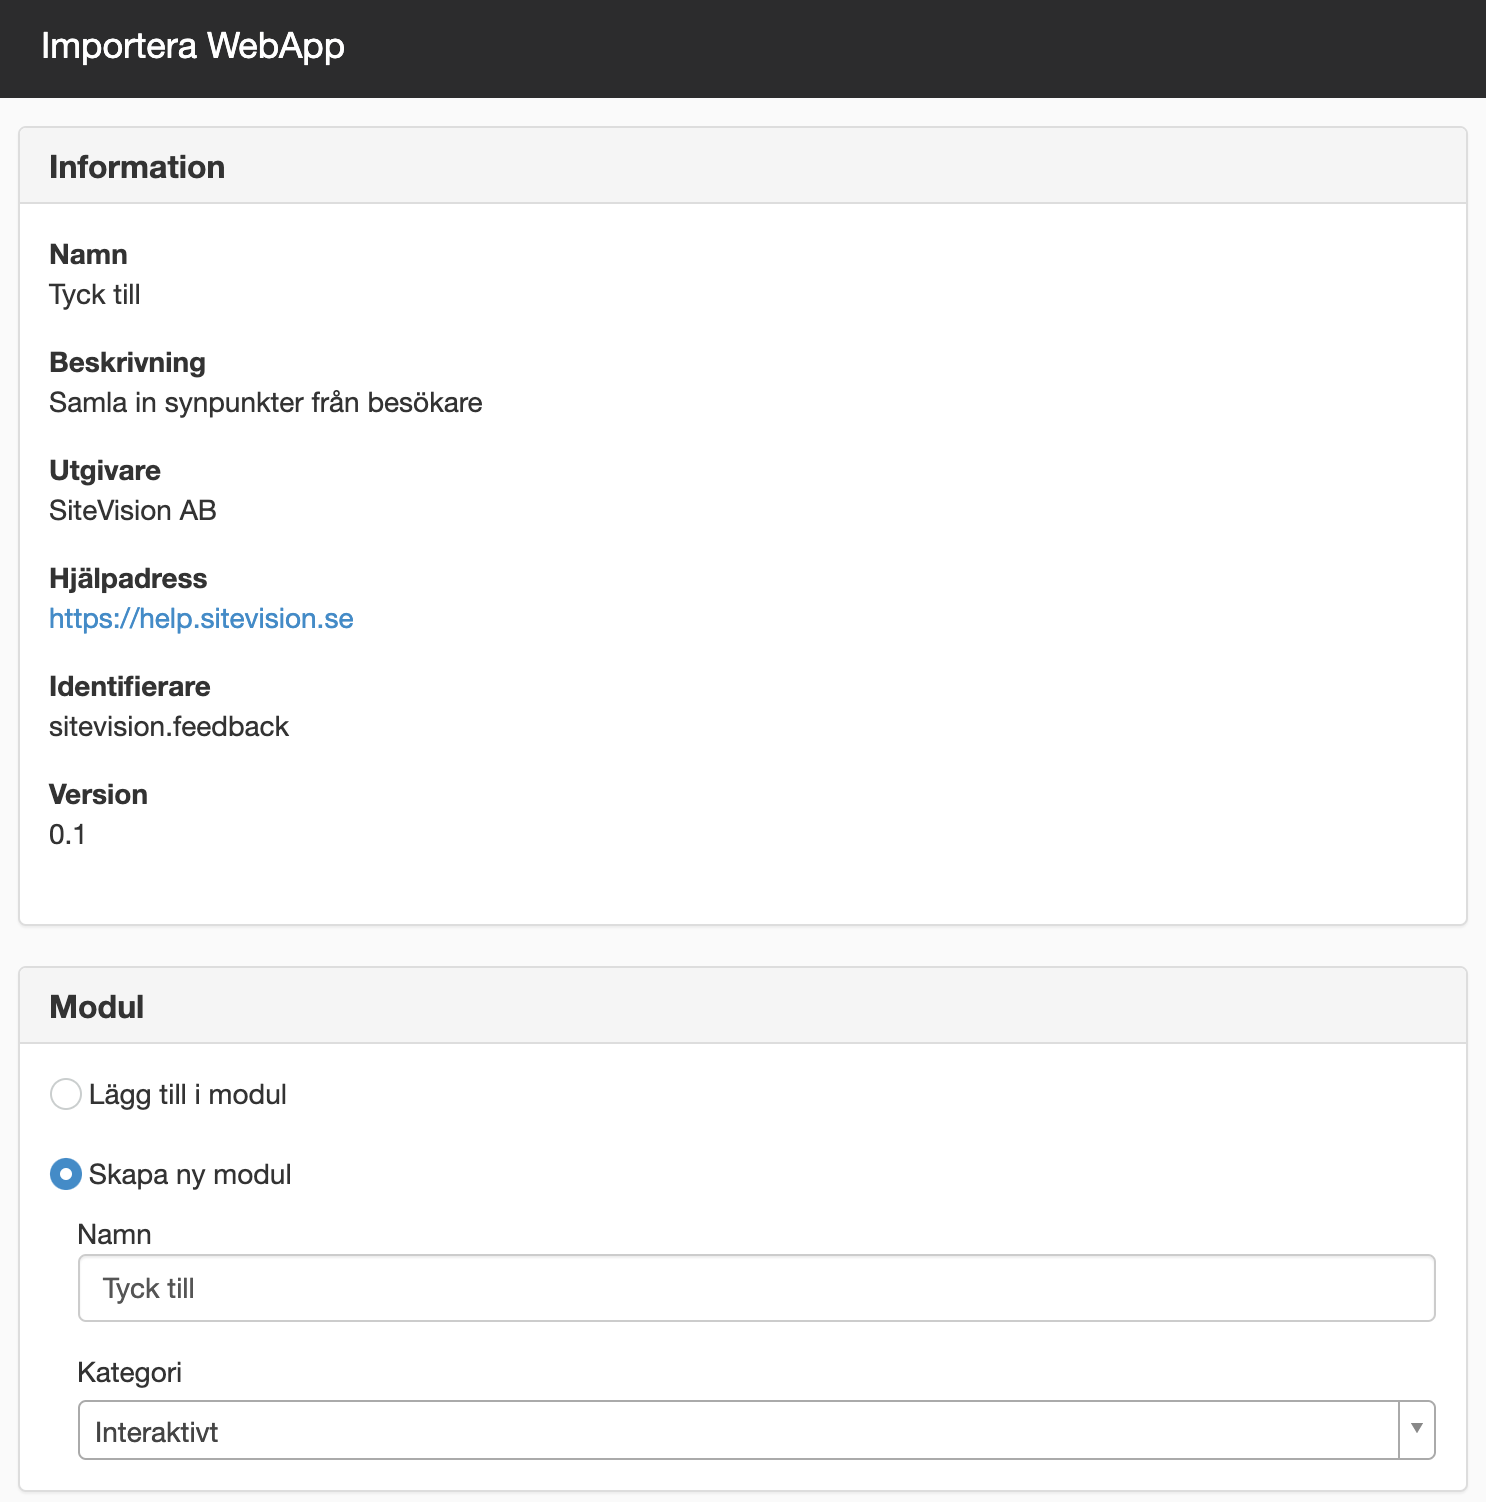
Task: Click the Identifierare label
Action: pyautogui.click(x=130, y=687)
